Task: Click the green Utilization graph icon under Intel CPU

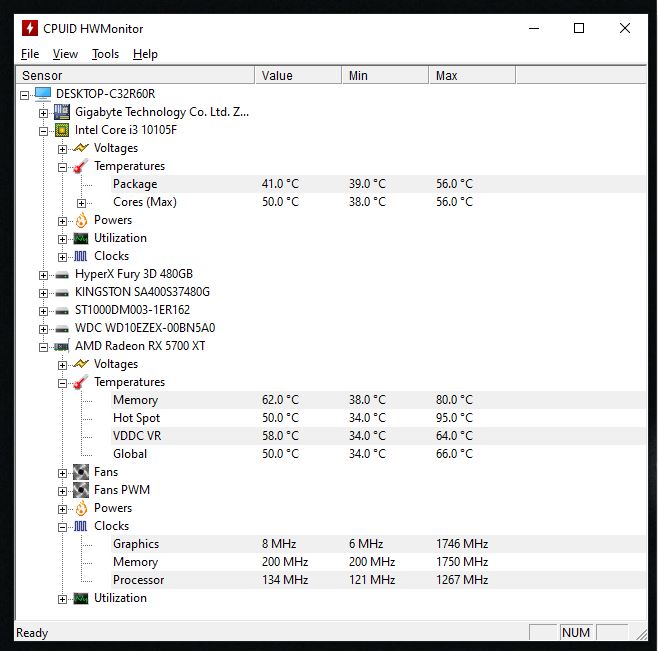Action: point(81,238)
